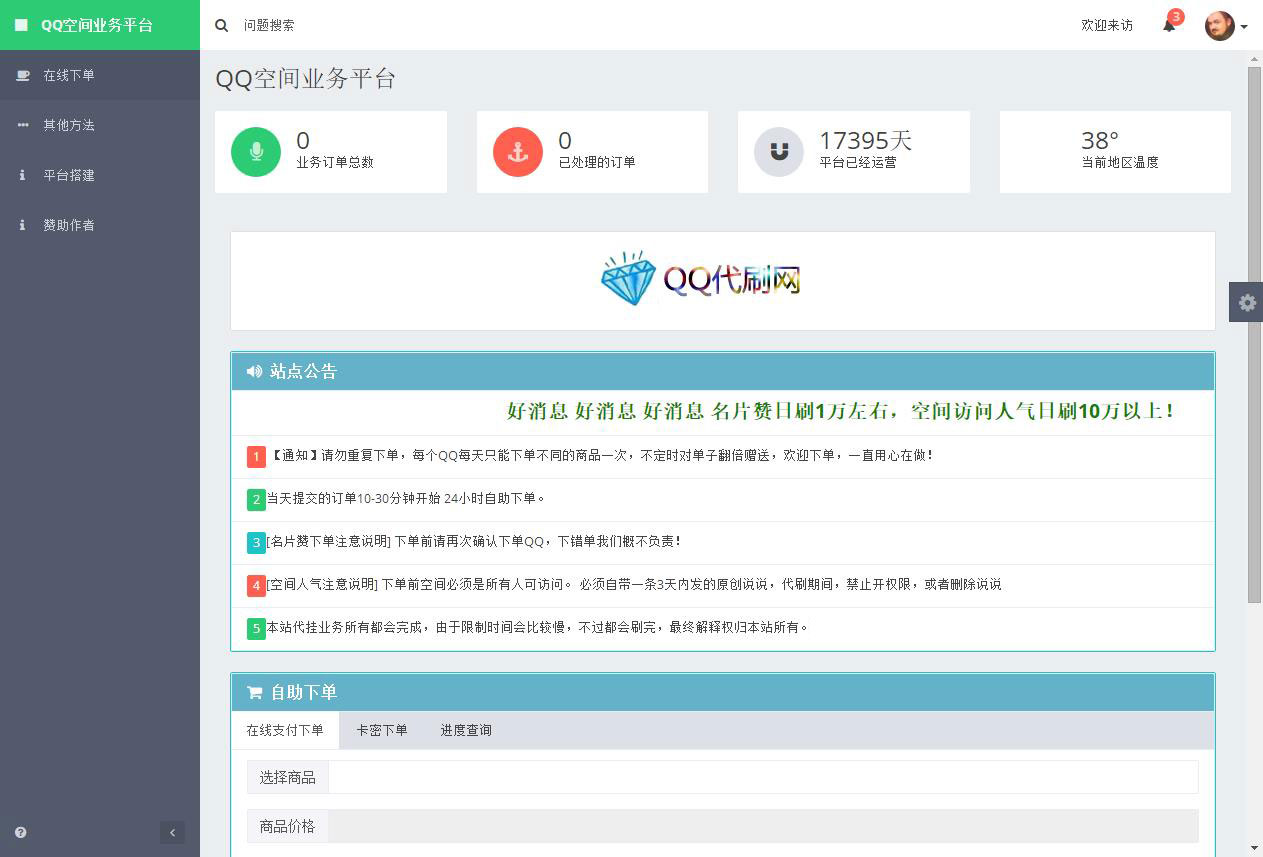
Task: Click the red anchor icon on 已处理的订单 card
Action: click(x=516, y=151)
